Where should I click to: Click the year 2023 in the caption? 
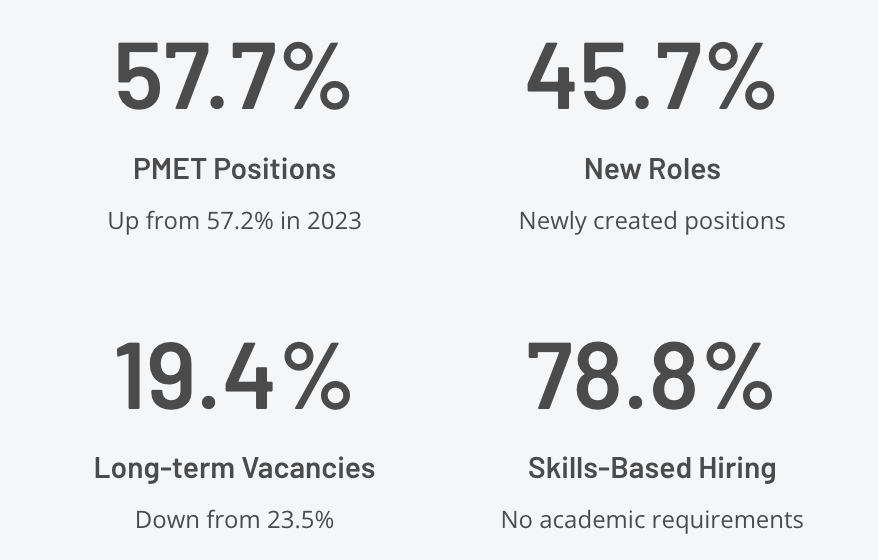334,221
